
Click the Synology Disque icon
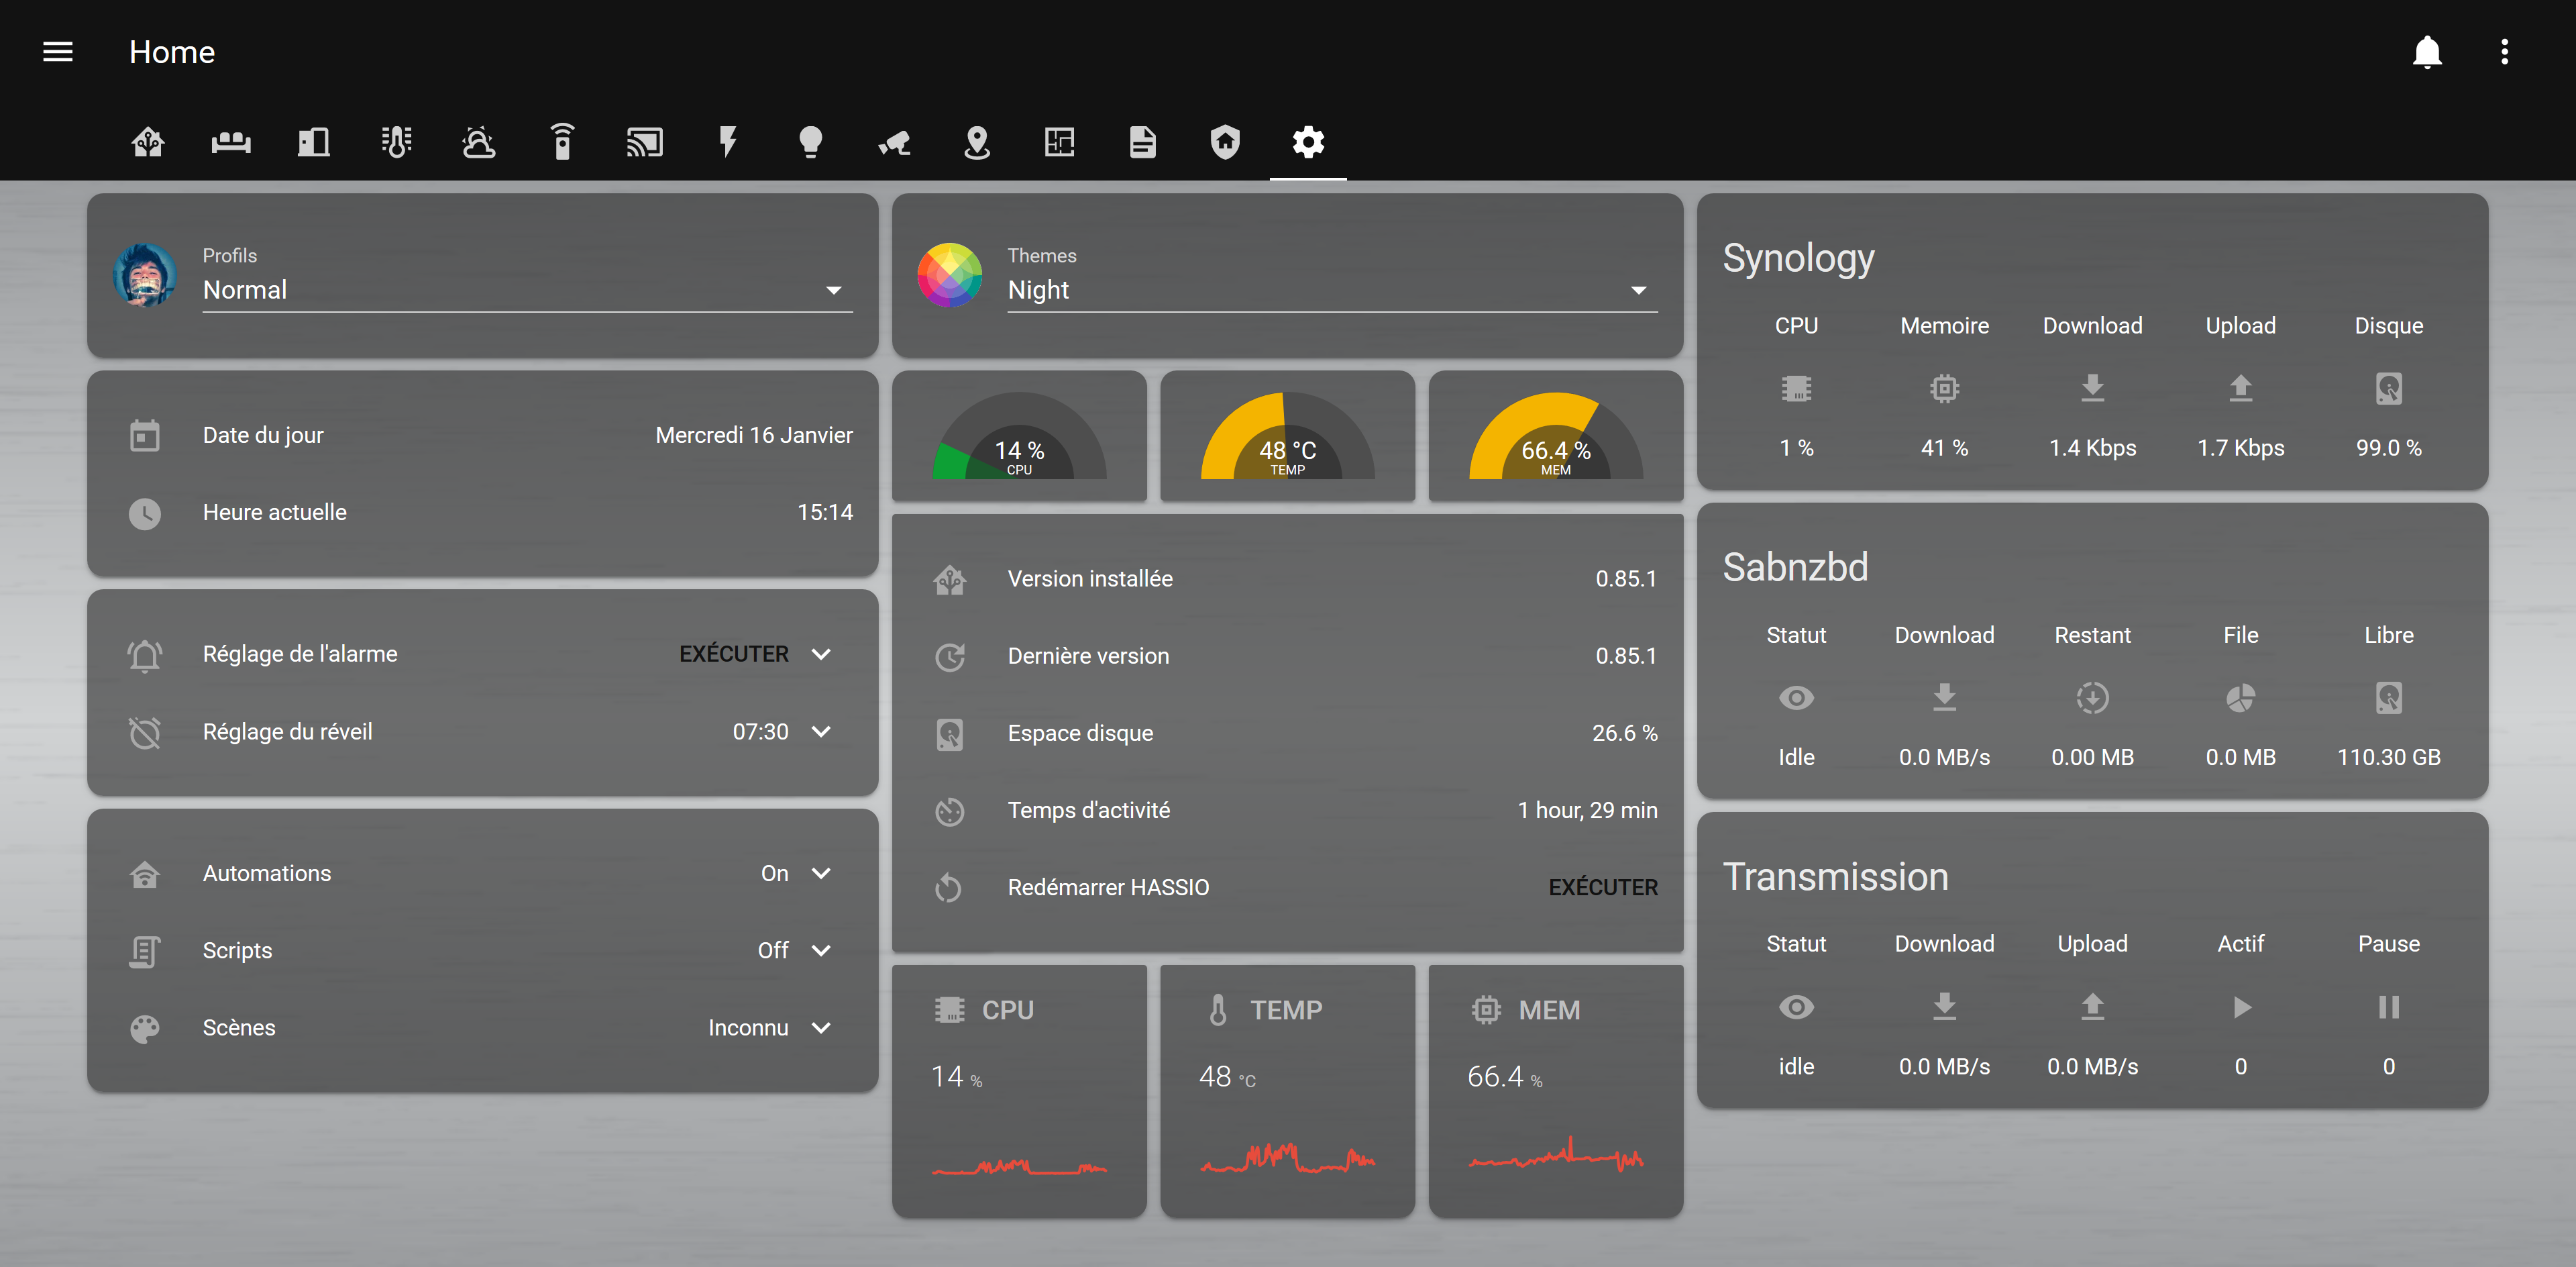pos(2388,388)
